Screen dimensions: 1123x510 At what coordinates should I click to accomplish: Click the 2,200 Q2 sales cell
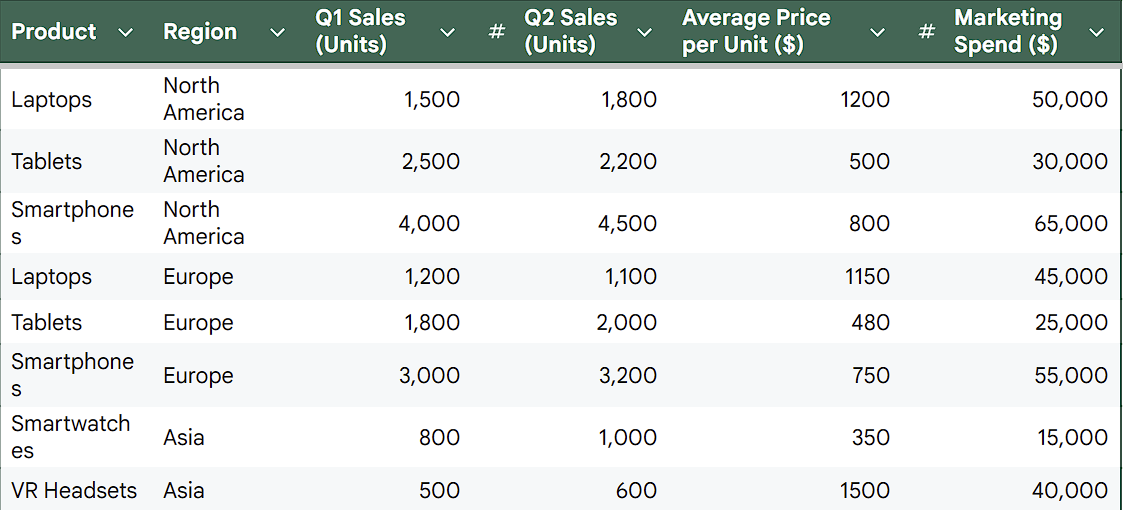(629, 162)
